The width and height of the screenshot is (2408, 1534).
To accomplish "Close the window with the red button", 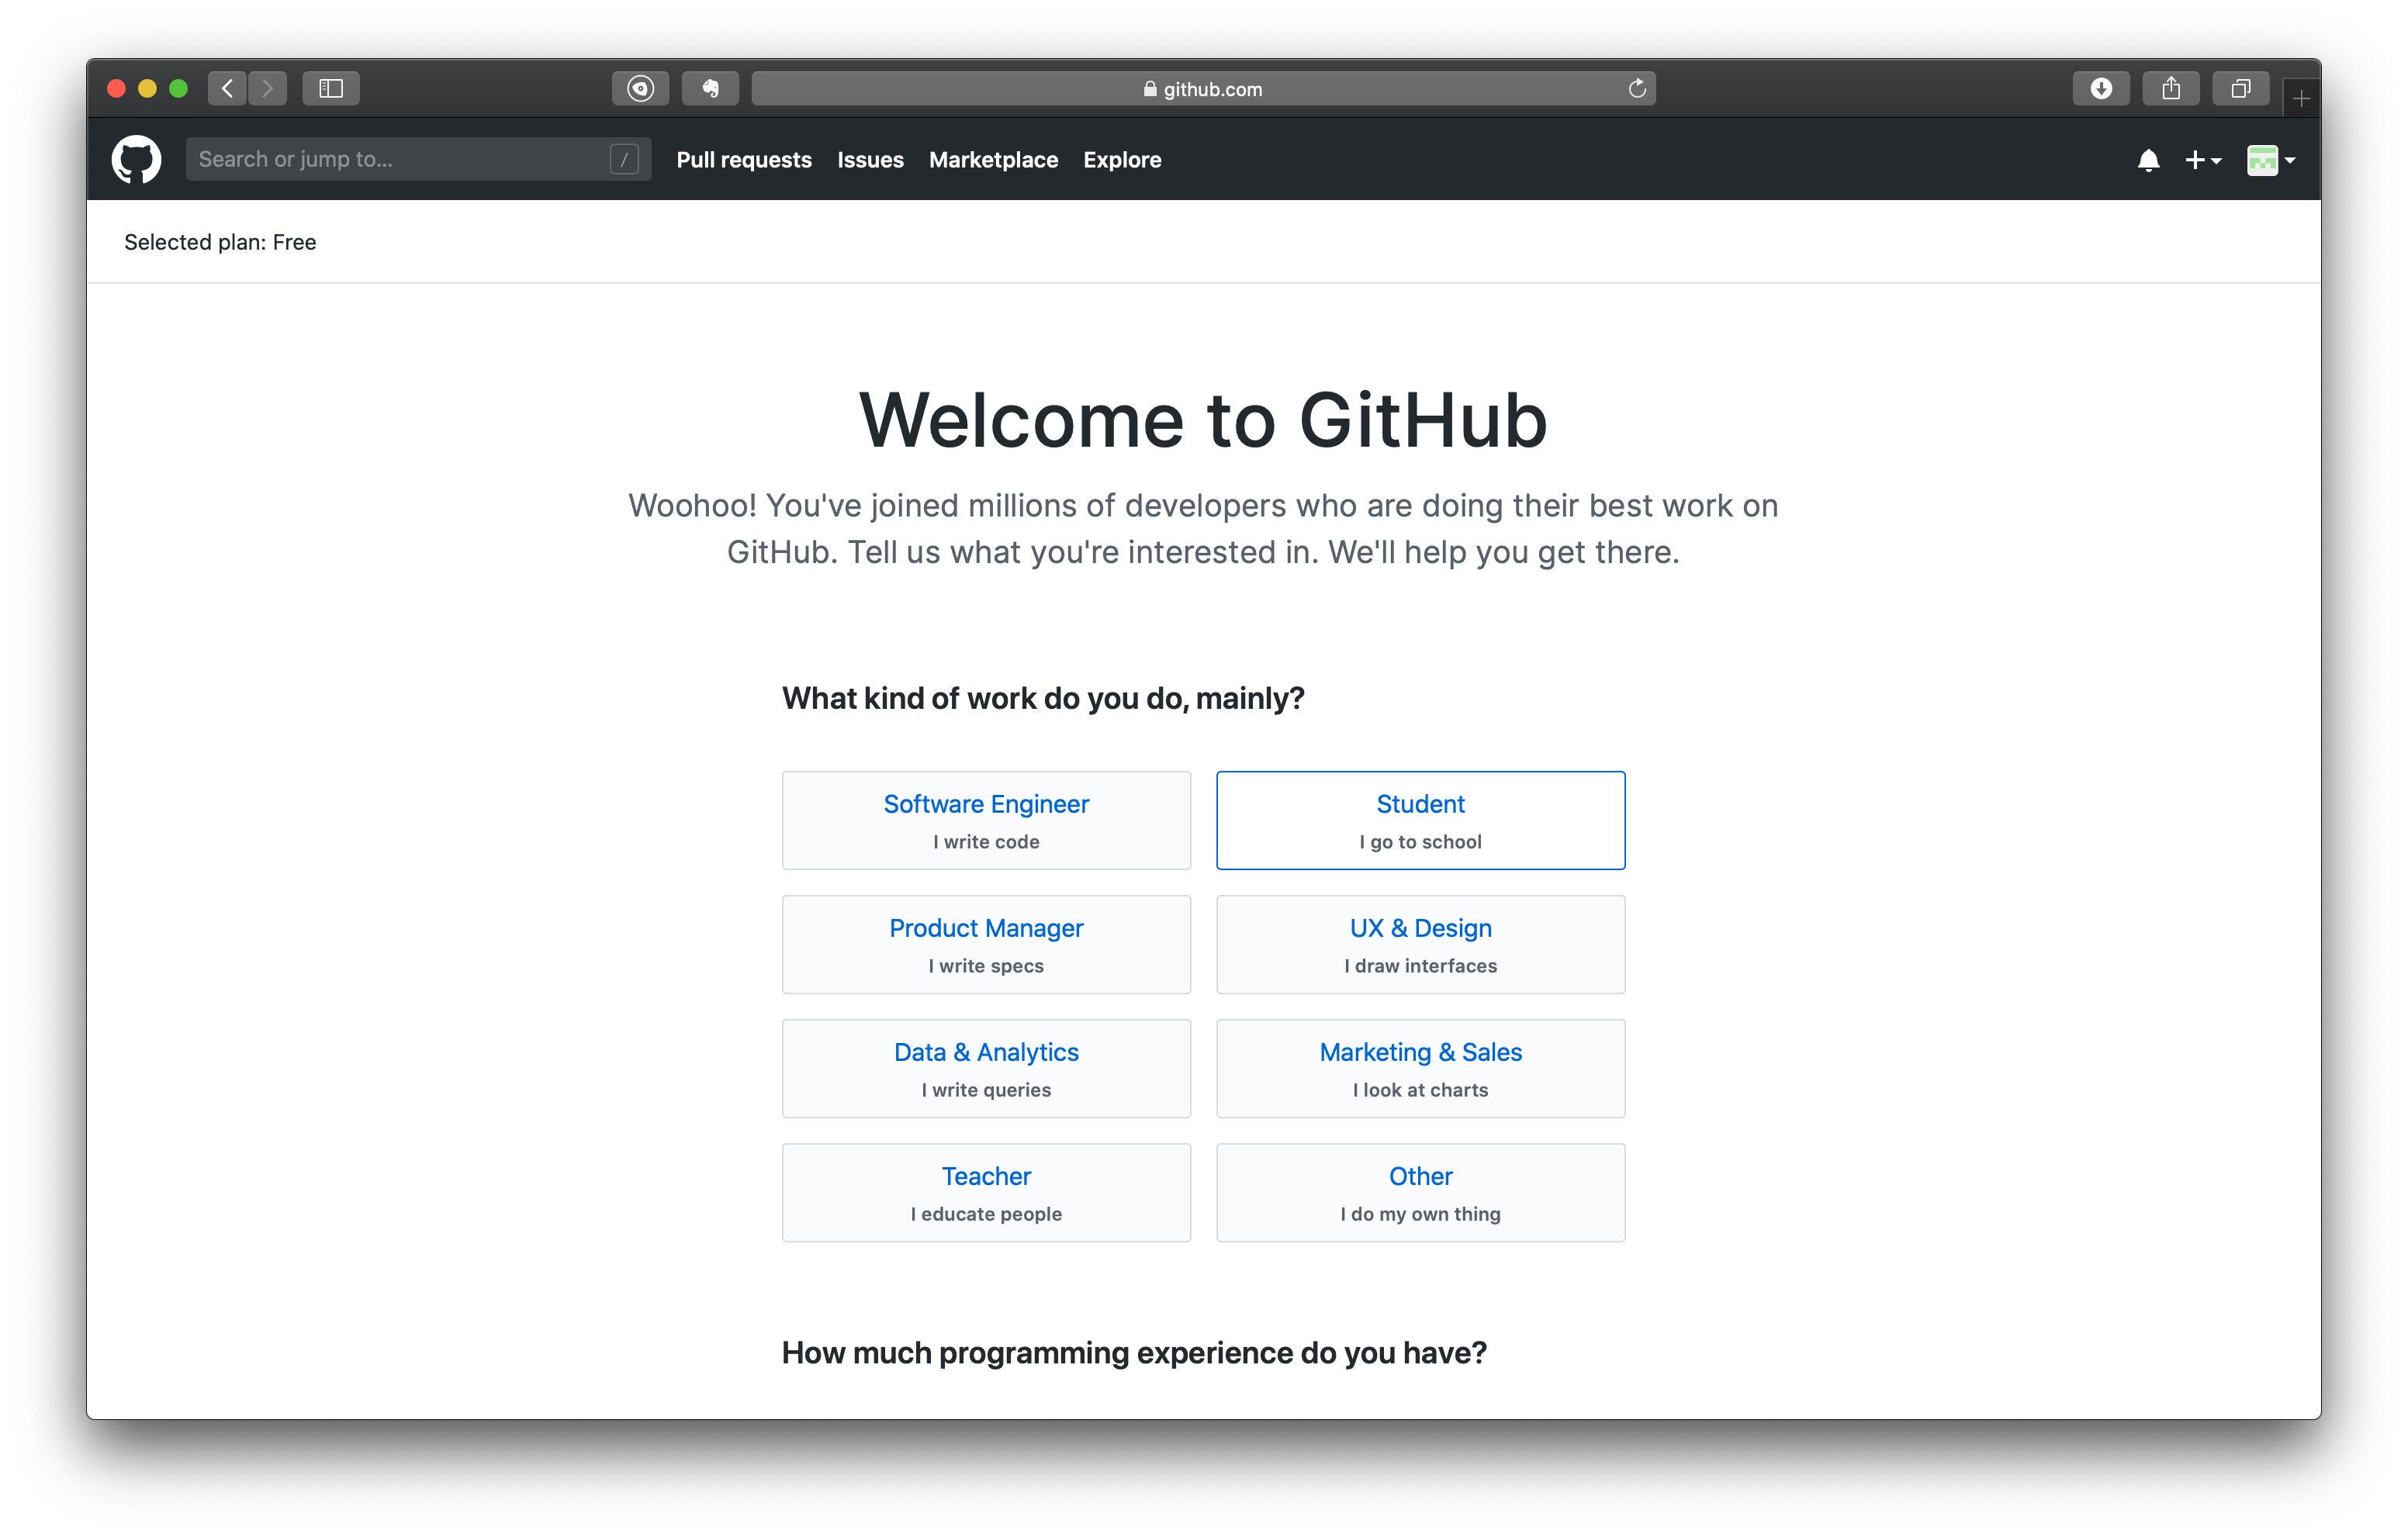I will [116, 89].
